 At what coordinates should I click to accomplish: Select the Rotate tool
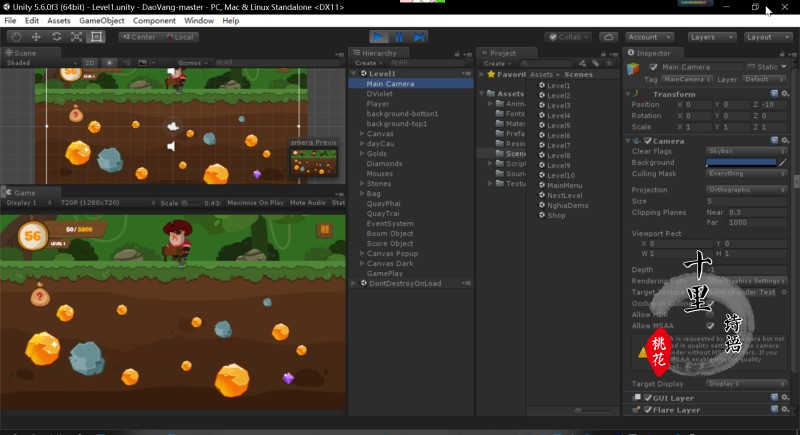point(56,37)
